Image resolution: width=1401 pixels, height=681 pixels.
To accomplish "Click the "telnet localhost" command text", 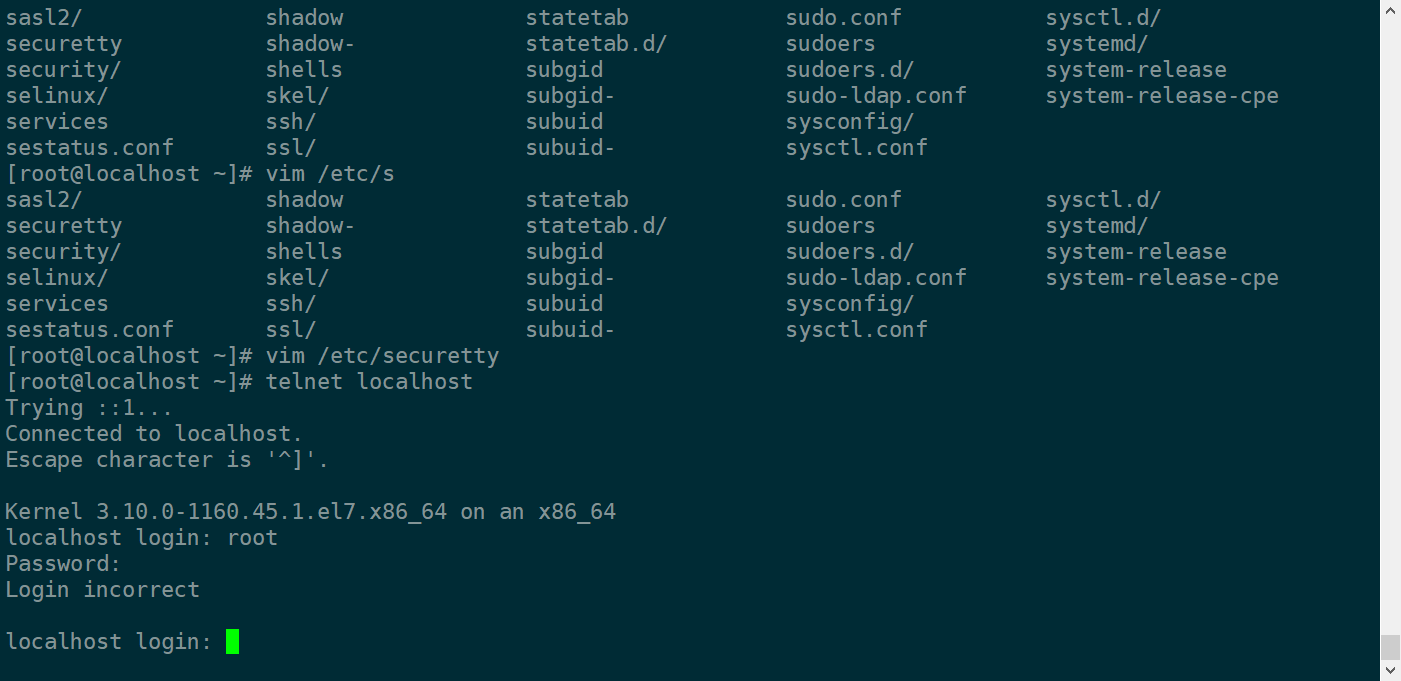I will [369, 382].
